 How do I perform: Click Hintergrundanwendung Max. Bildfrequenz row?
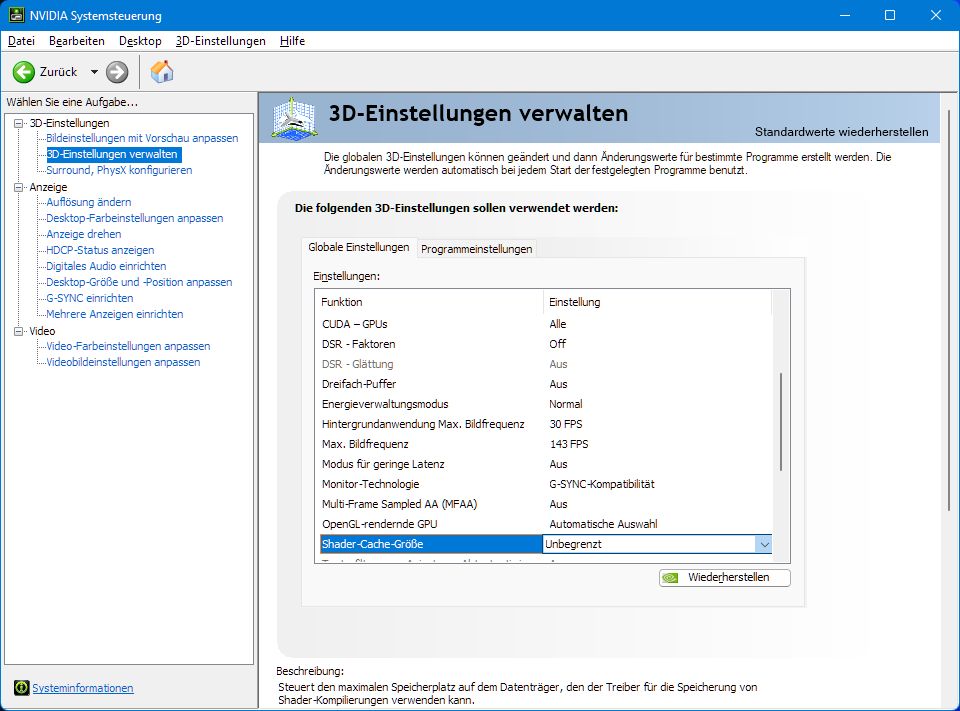click(545, 424)
